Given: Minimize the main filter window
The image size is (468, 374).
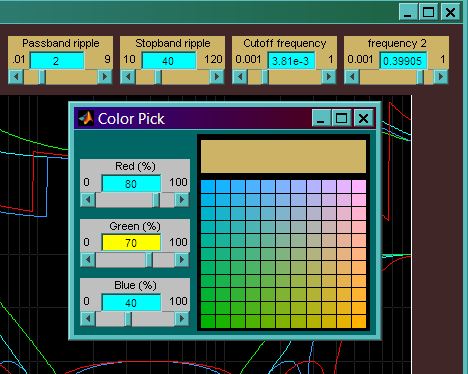Looking at the screenshot, I should click(x=407, y=12).
